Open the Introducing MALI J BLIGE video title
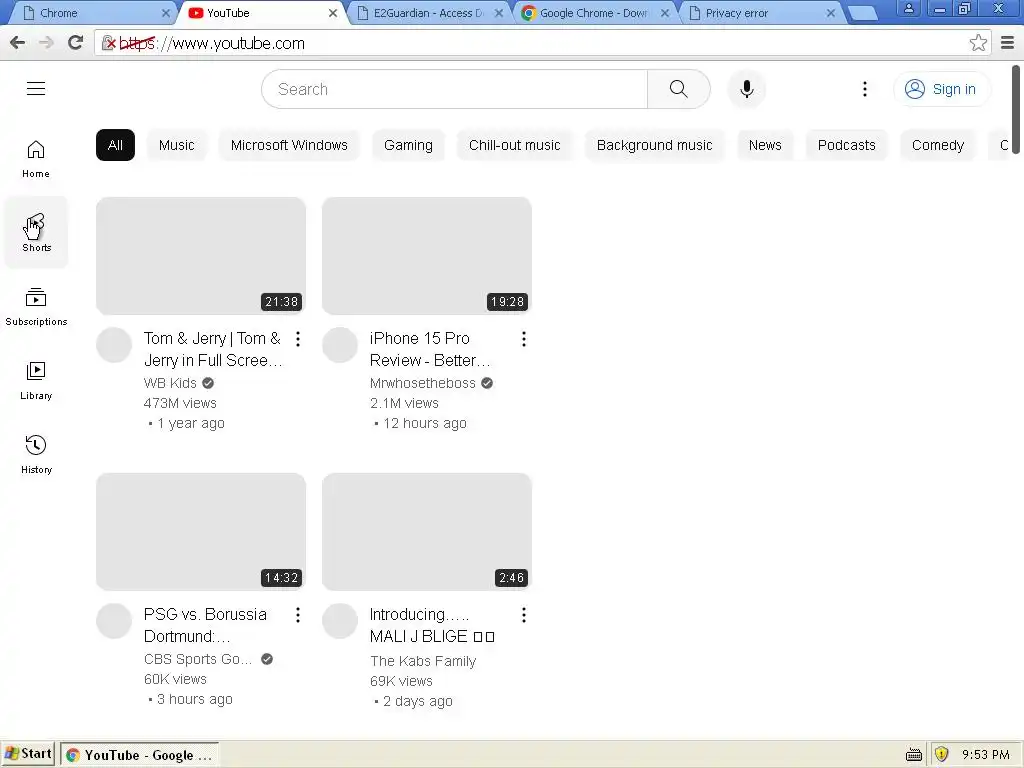This screenshot has width=1024, height=768. point(432,625)
